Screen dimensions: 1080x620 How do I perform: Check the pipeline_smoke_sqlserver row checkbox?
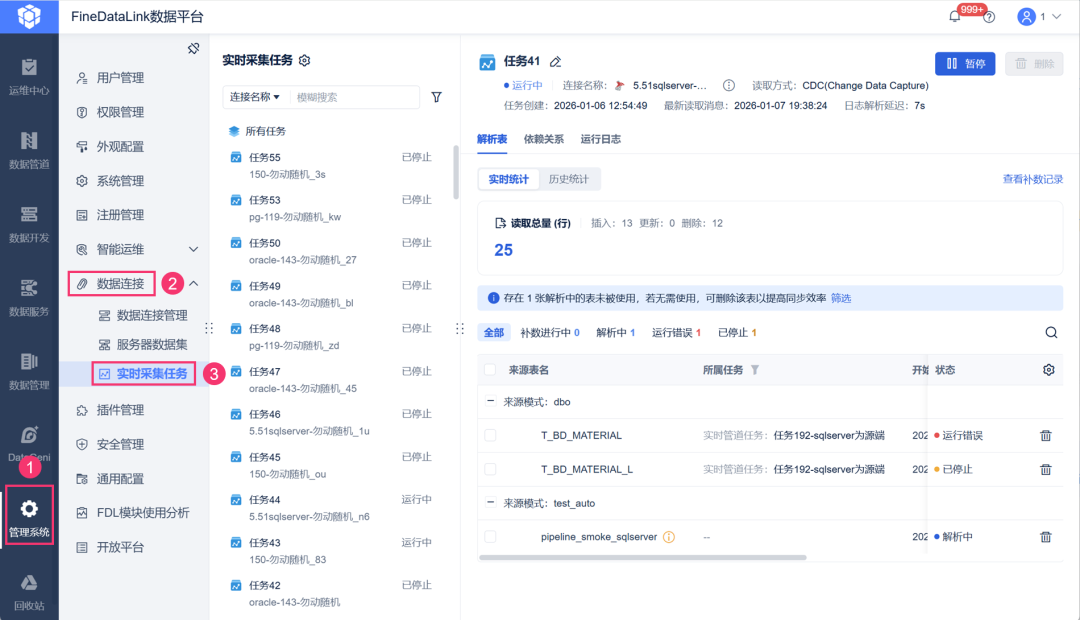pos(490,537)
